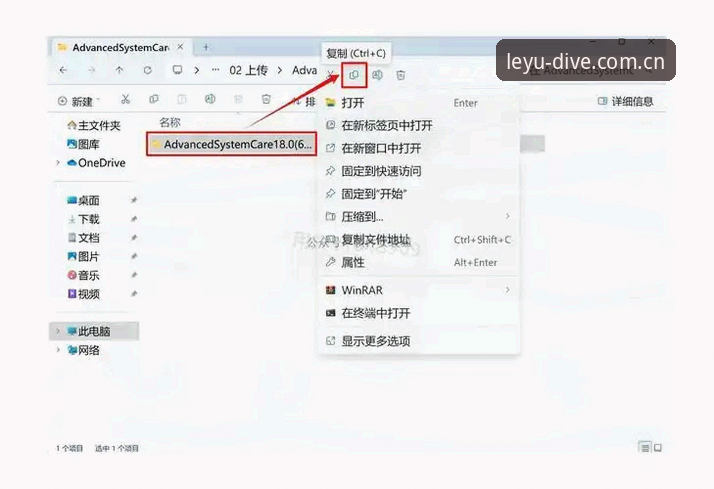The height and width of the screenshot is (489, 714).
Task: Close the AdvancedSystemCare tab
Action: click(x=180, y=47)
